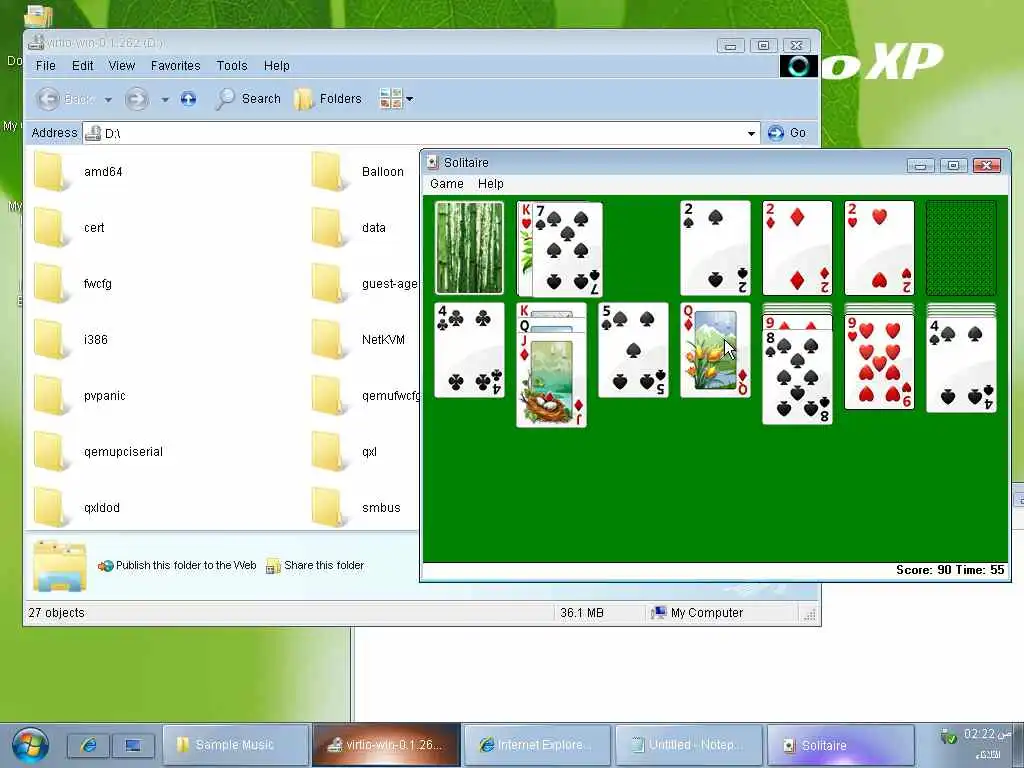
Task: Click the 8 of spades tableau card
Action: coord(797,377)
